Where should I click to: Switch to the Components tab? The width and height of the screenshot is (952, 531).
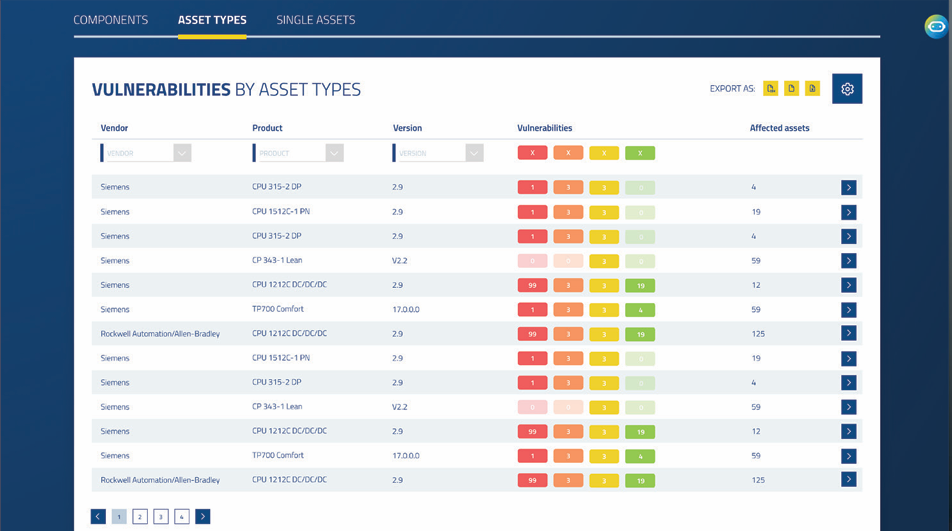pyautogui.click(x=110, y=20)
